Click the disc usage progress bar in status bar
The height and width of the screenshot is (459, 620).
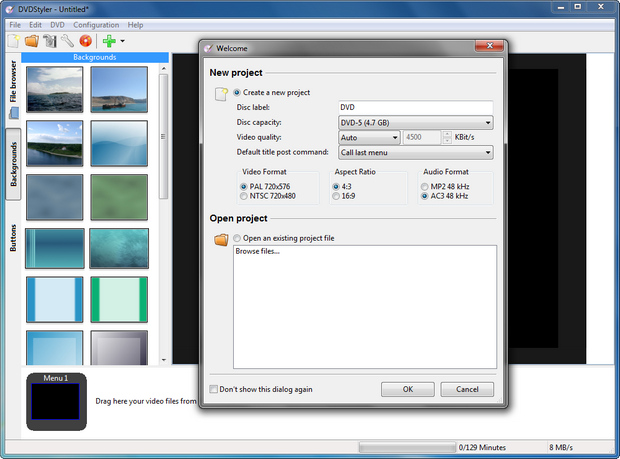(x=407, y=448)
